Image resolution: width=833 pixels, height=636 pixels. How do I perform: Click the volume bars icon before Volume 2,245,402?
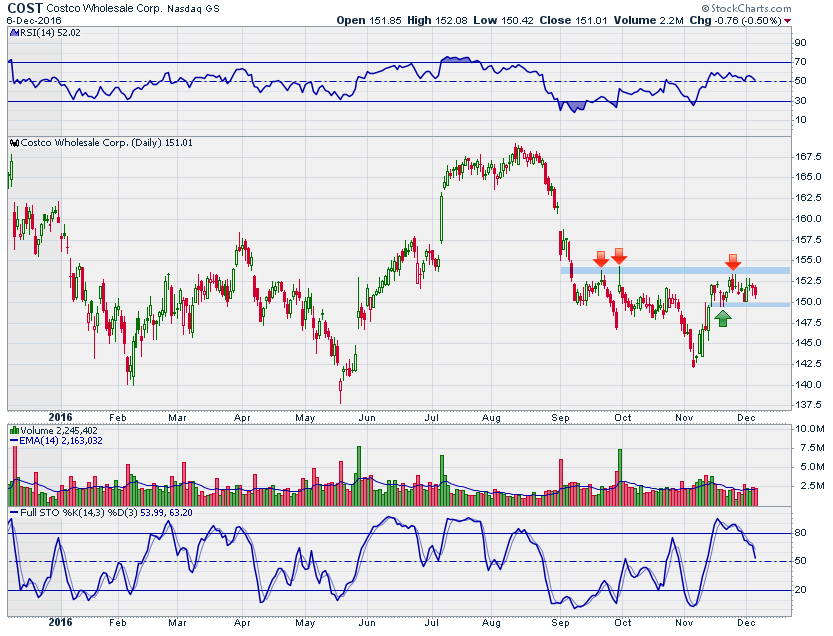14,430
